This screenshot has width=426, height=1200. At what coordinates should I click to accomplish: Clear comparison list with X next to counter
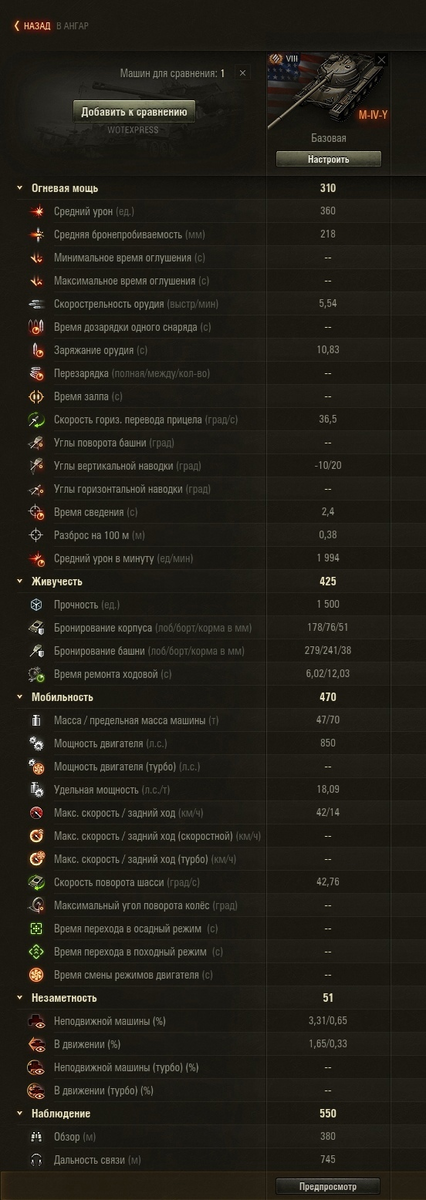[x=242, y=73]
